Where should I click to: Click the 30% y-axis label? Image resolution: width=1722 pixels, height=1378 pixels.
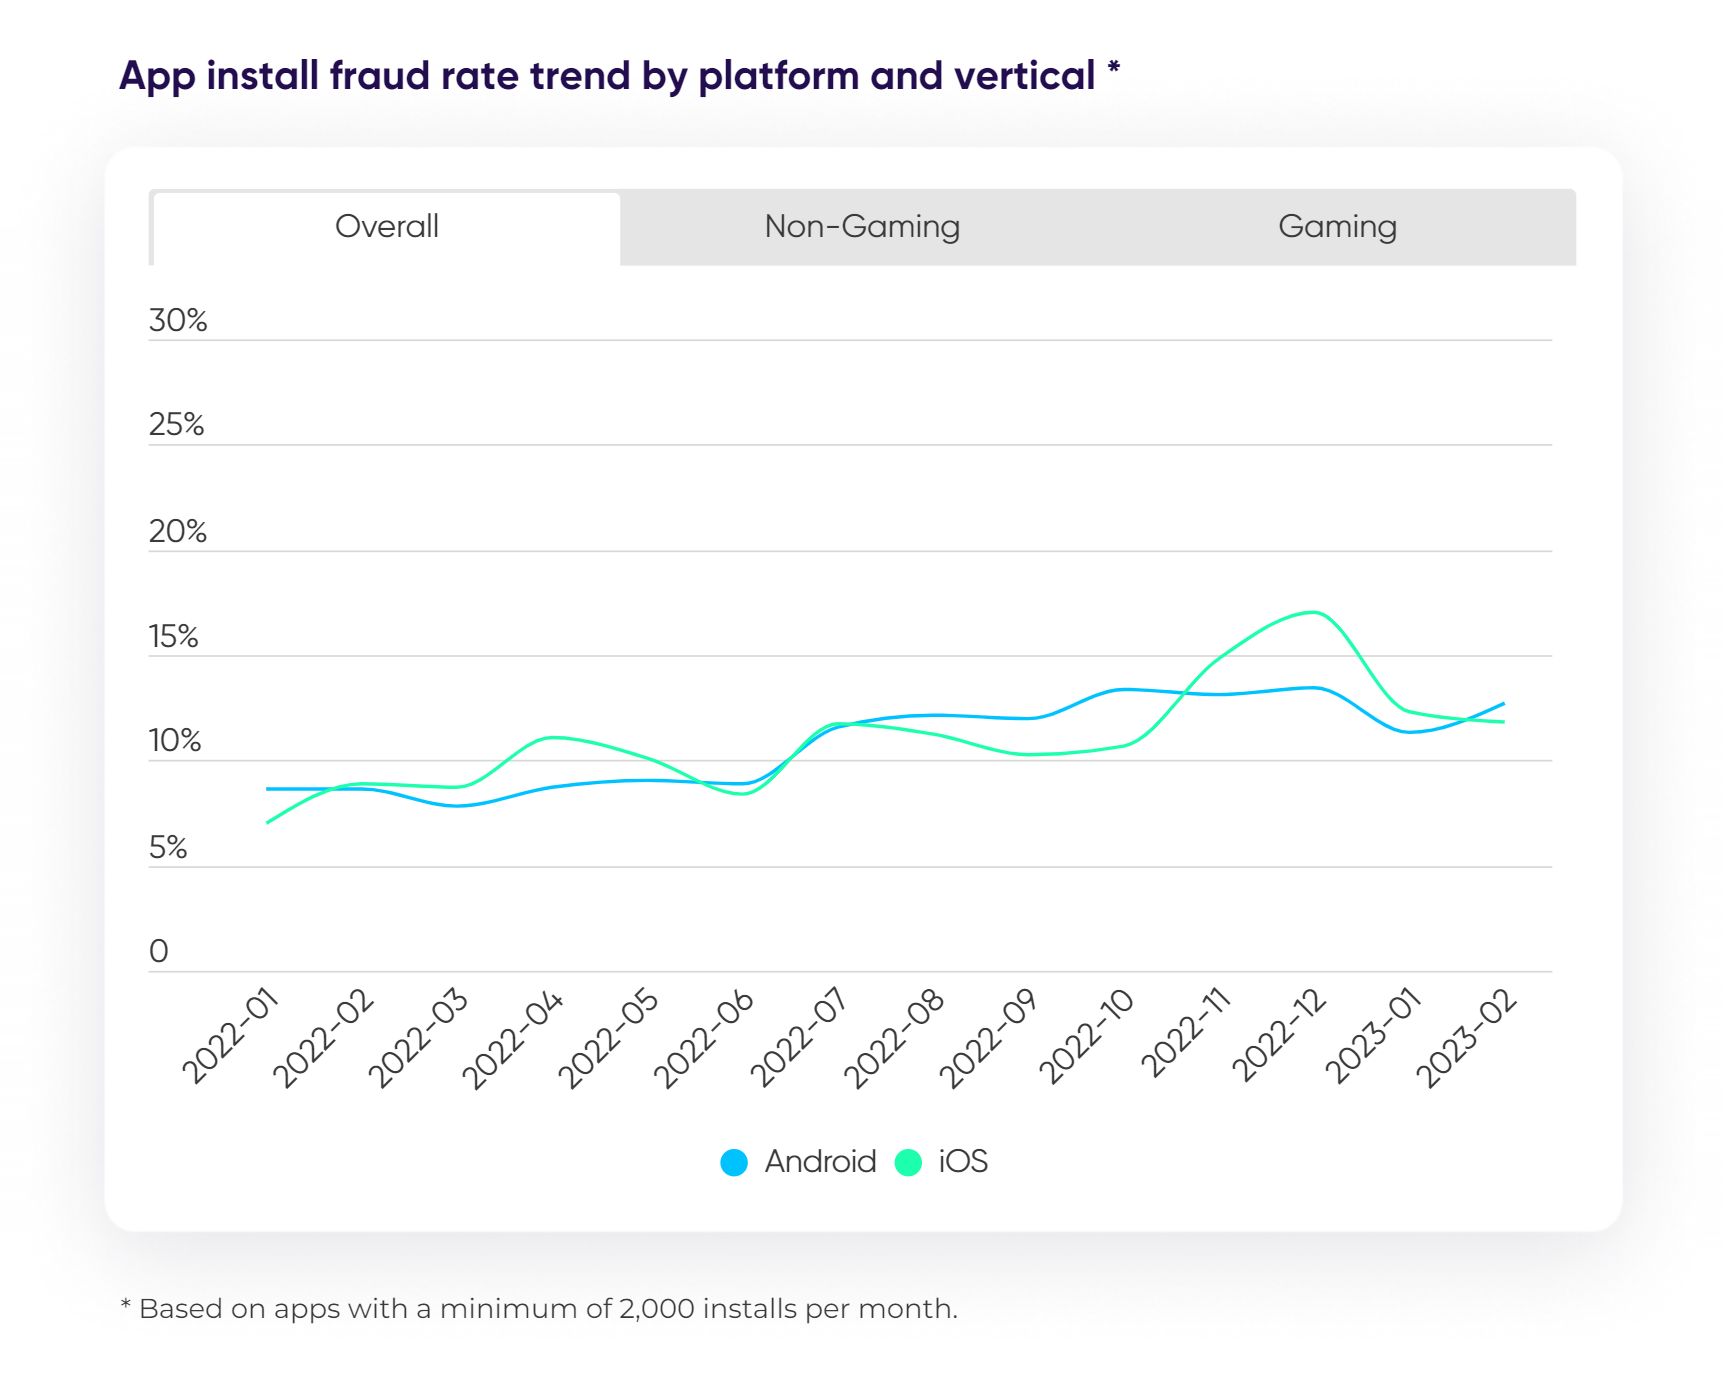[x=178, y=321]
